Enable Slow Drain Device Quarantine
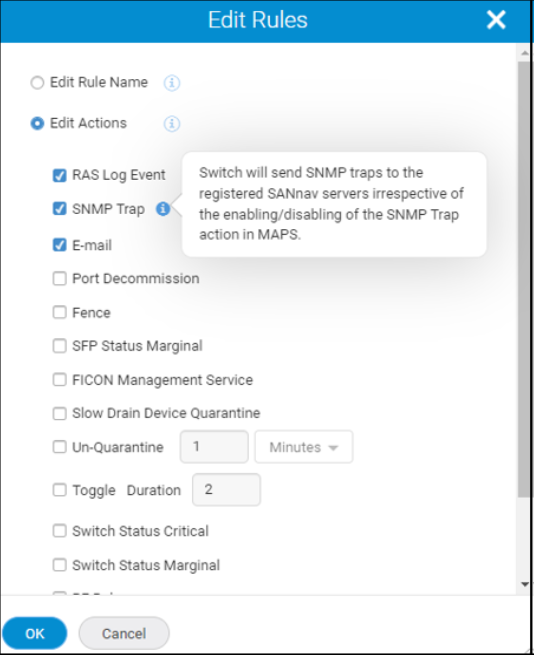The width and height of the screenshot is (534, 656). tap(59, 413)
